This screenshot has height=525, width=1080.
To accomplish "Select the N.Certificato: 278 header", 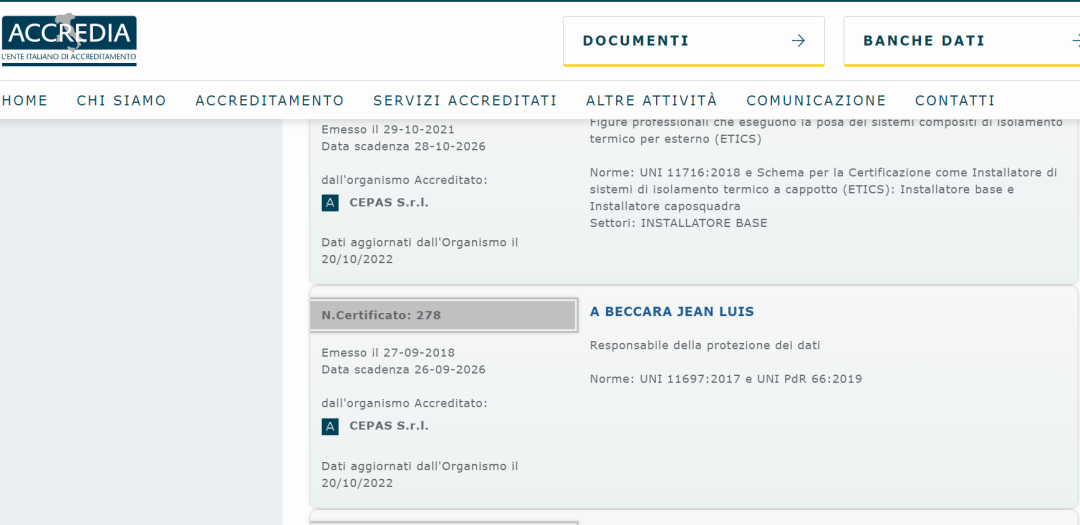I will tap(443, 316).
